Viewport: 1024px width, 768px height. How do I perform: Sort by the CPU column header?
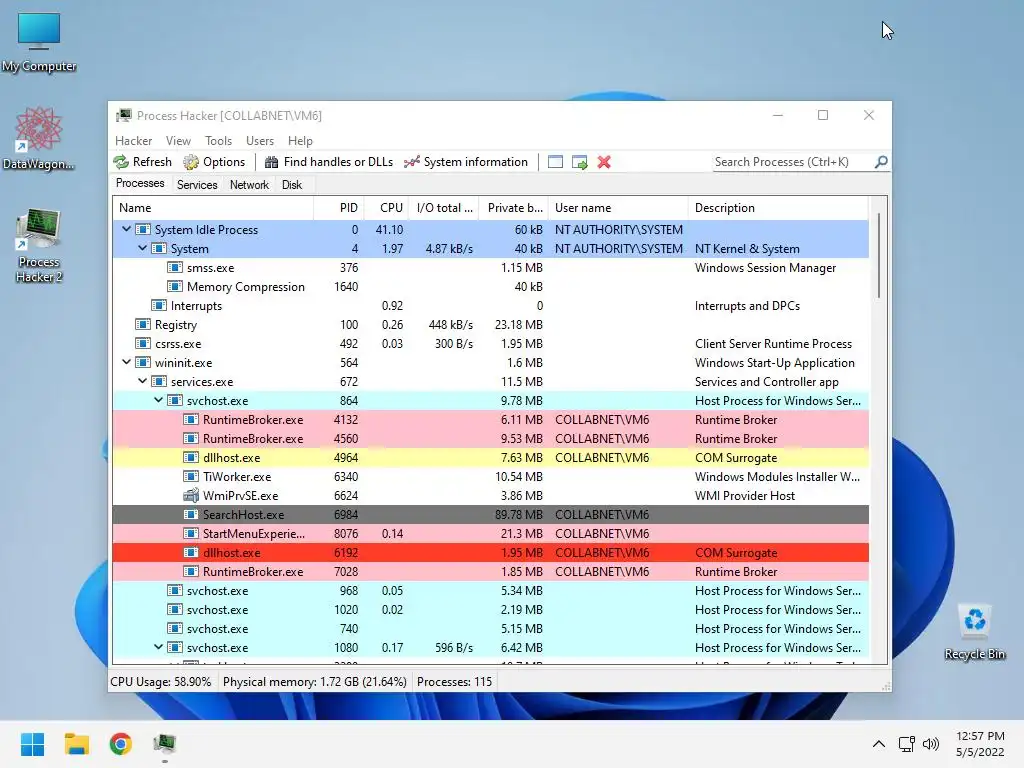[x=386, y=208]
